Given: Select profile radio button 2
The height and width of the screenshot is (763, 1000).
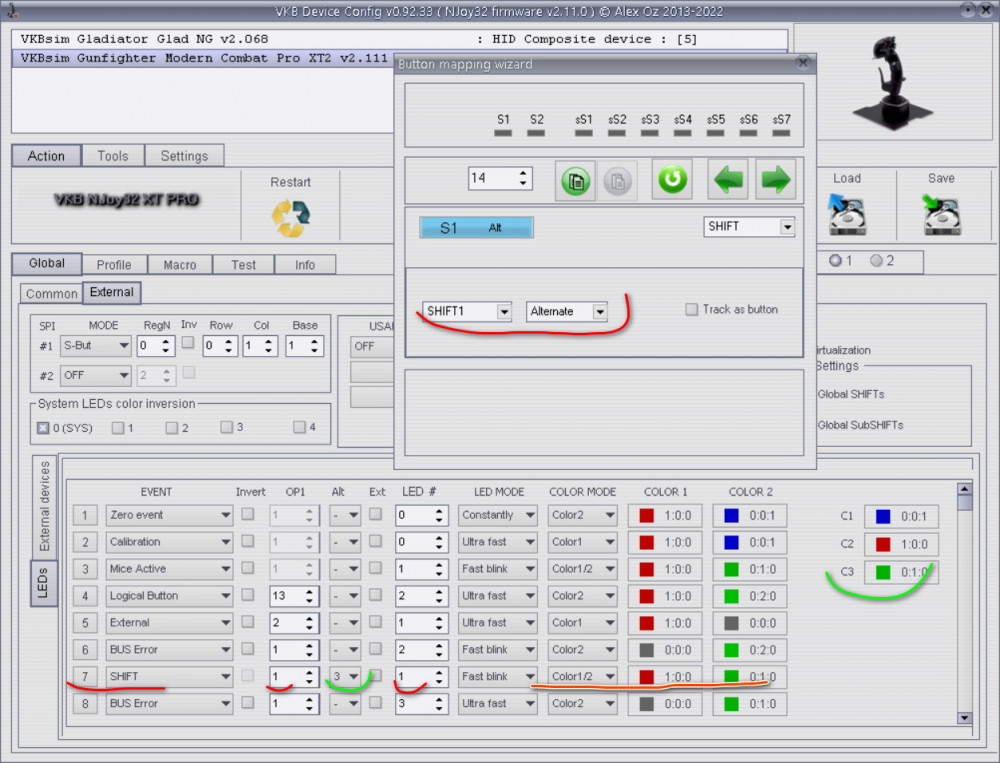Looking at the screenshot, I should coord(876,261).
